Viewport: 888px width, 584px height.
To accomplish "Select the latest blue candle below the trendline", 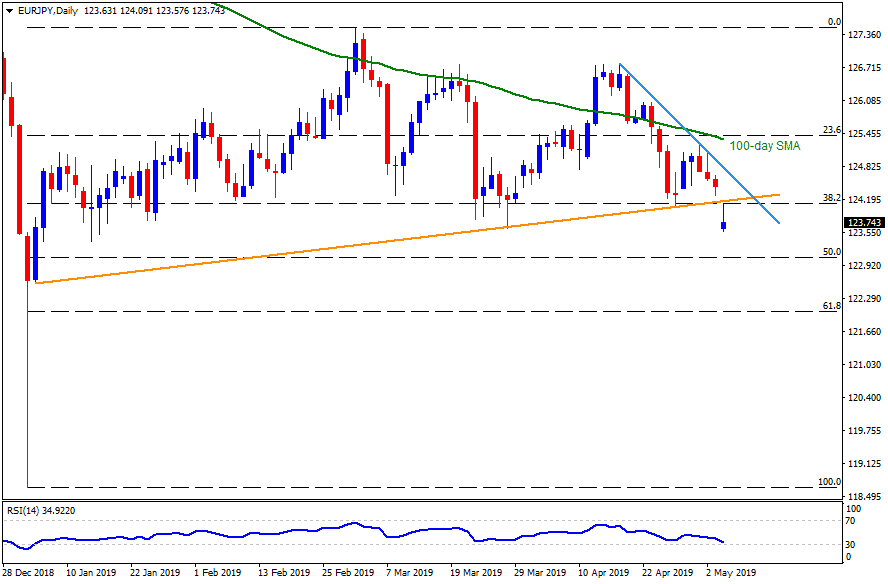I will point(724,226).
